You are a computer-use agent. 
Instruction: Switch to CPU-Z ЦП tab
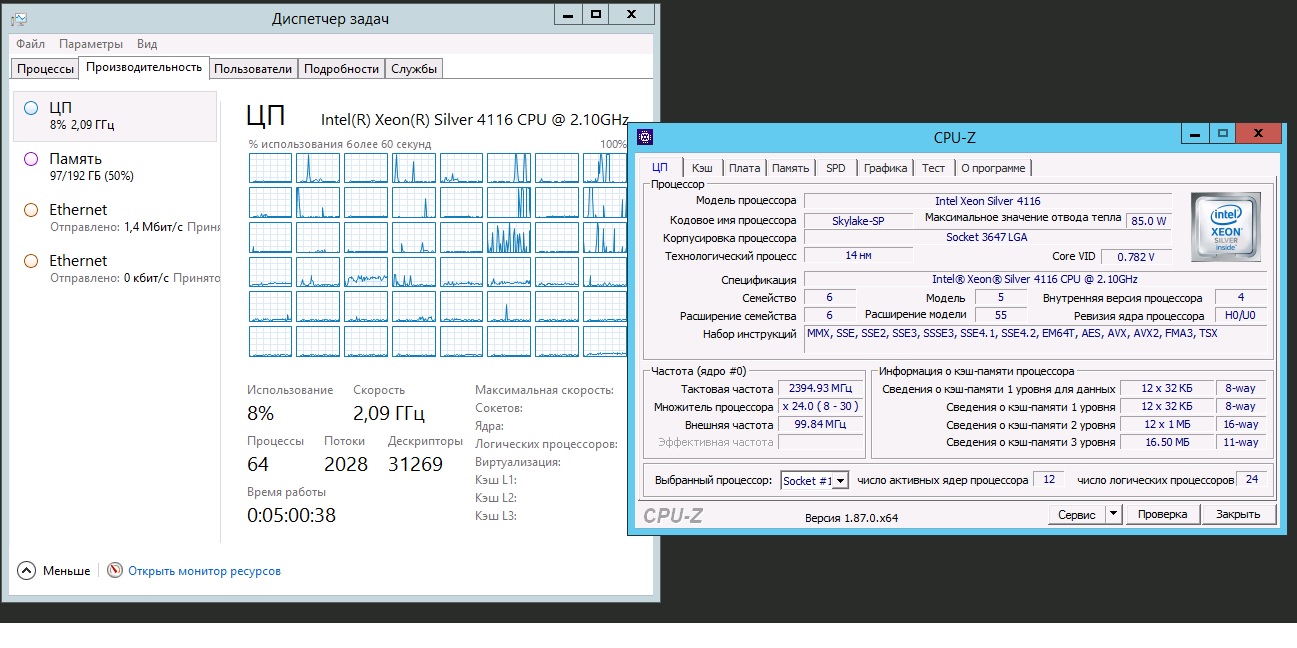659,167
